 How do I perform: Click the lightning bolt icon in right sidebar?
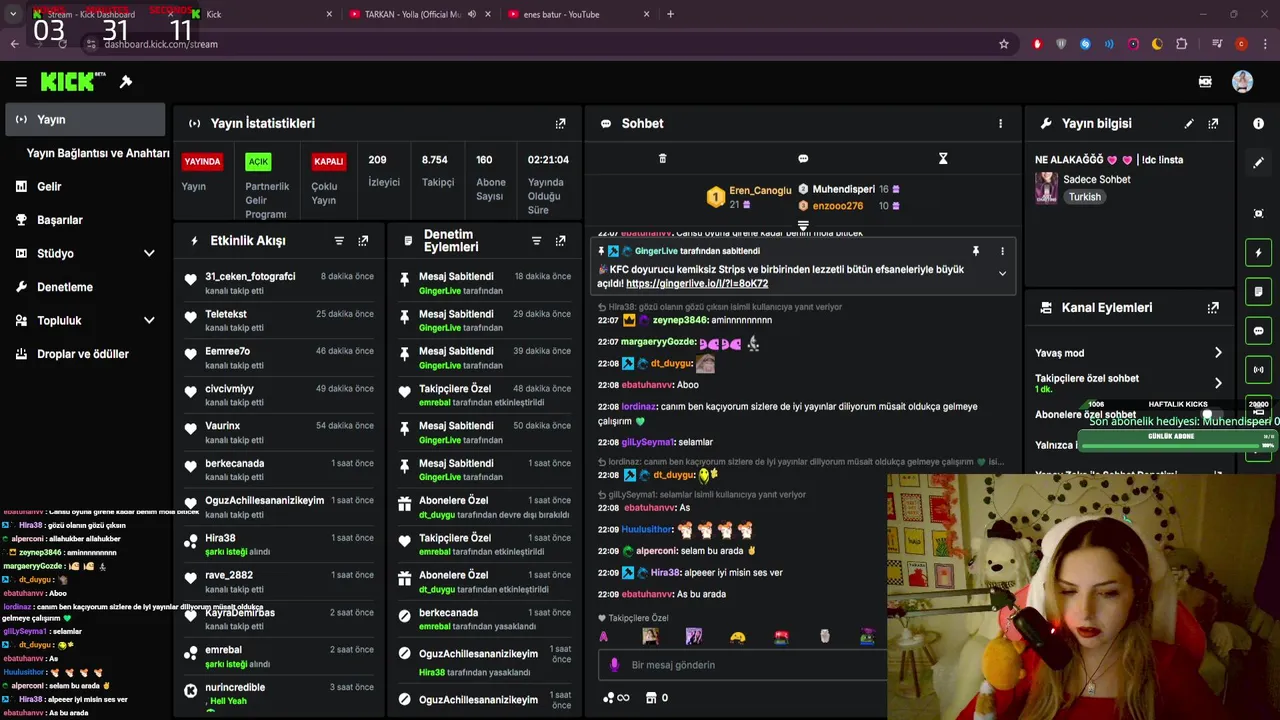tap(1258, 252)
